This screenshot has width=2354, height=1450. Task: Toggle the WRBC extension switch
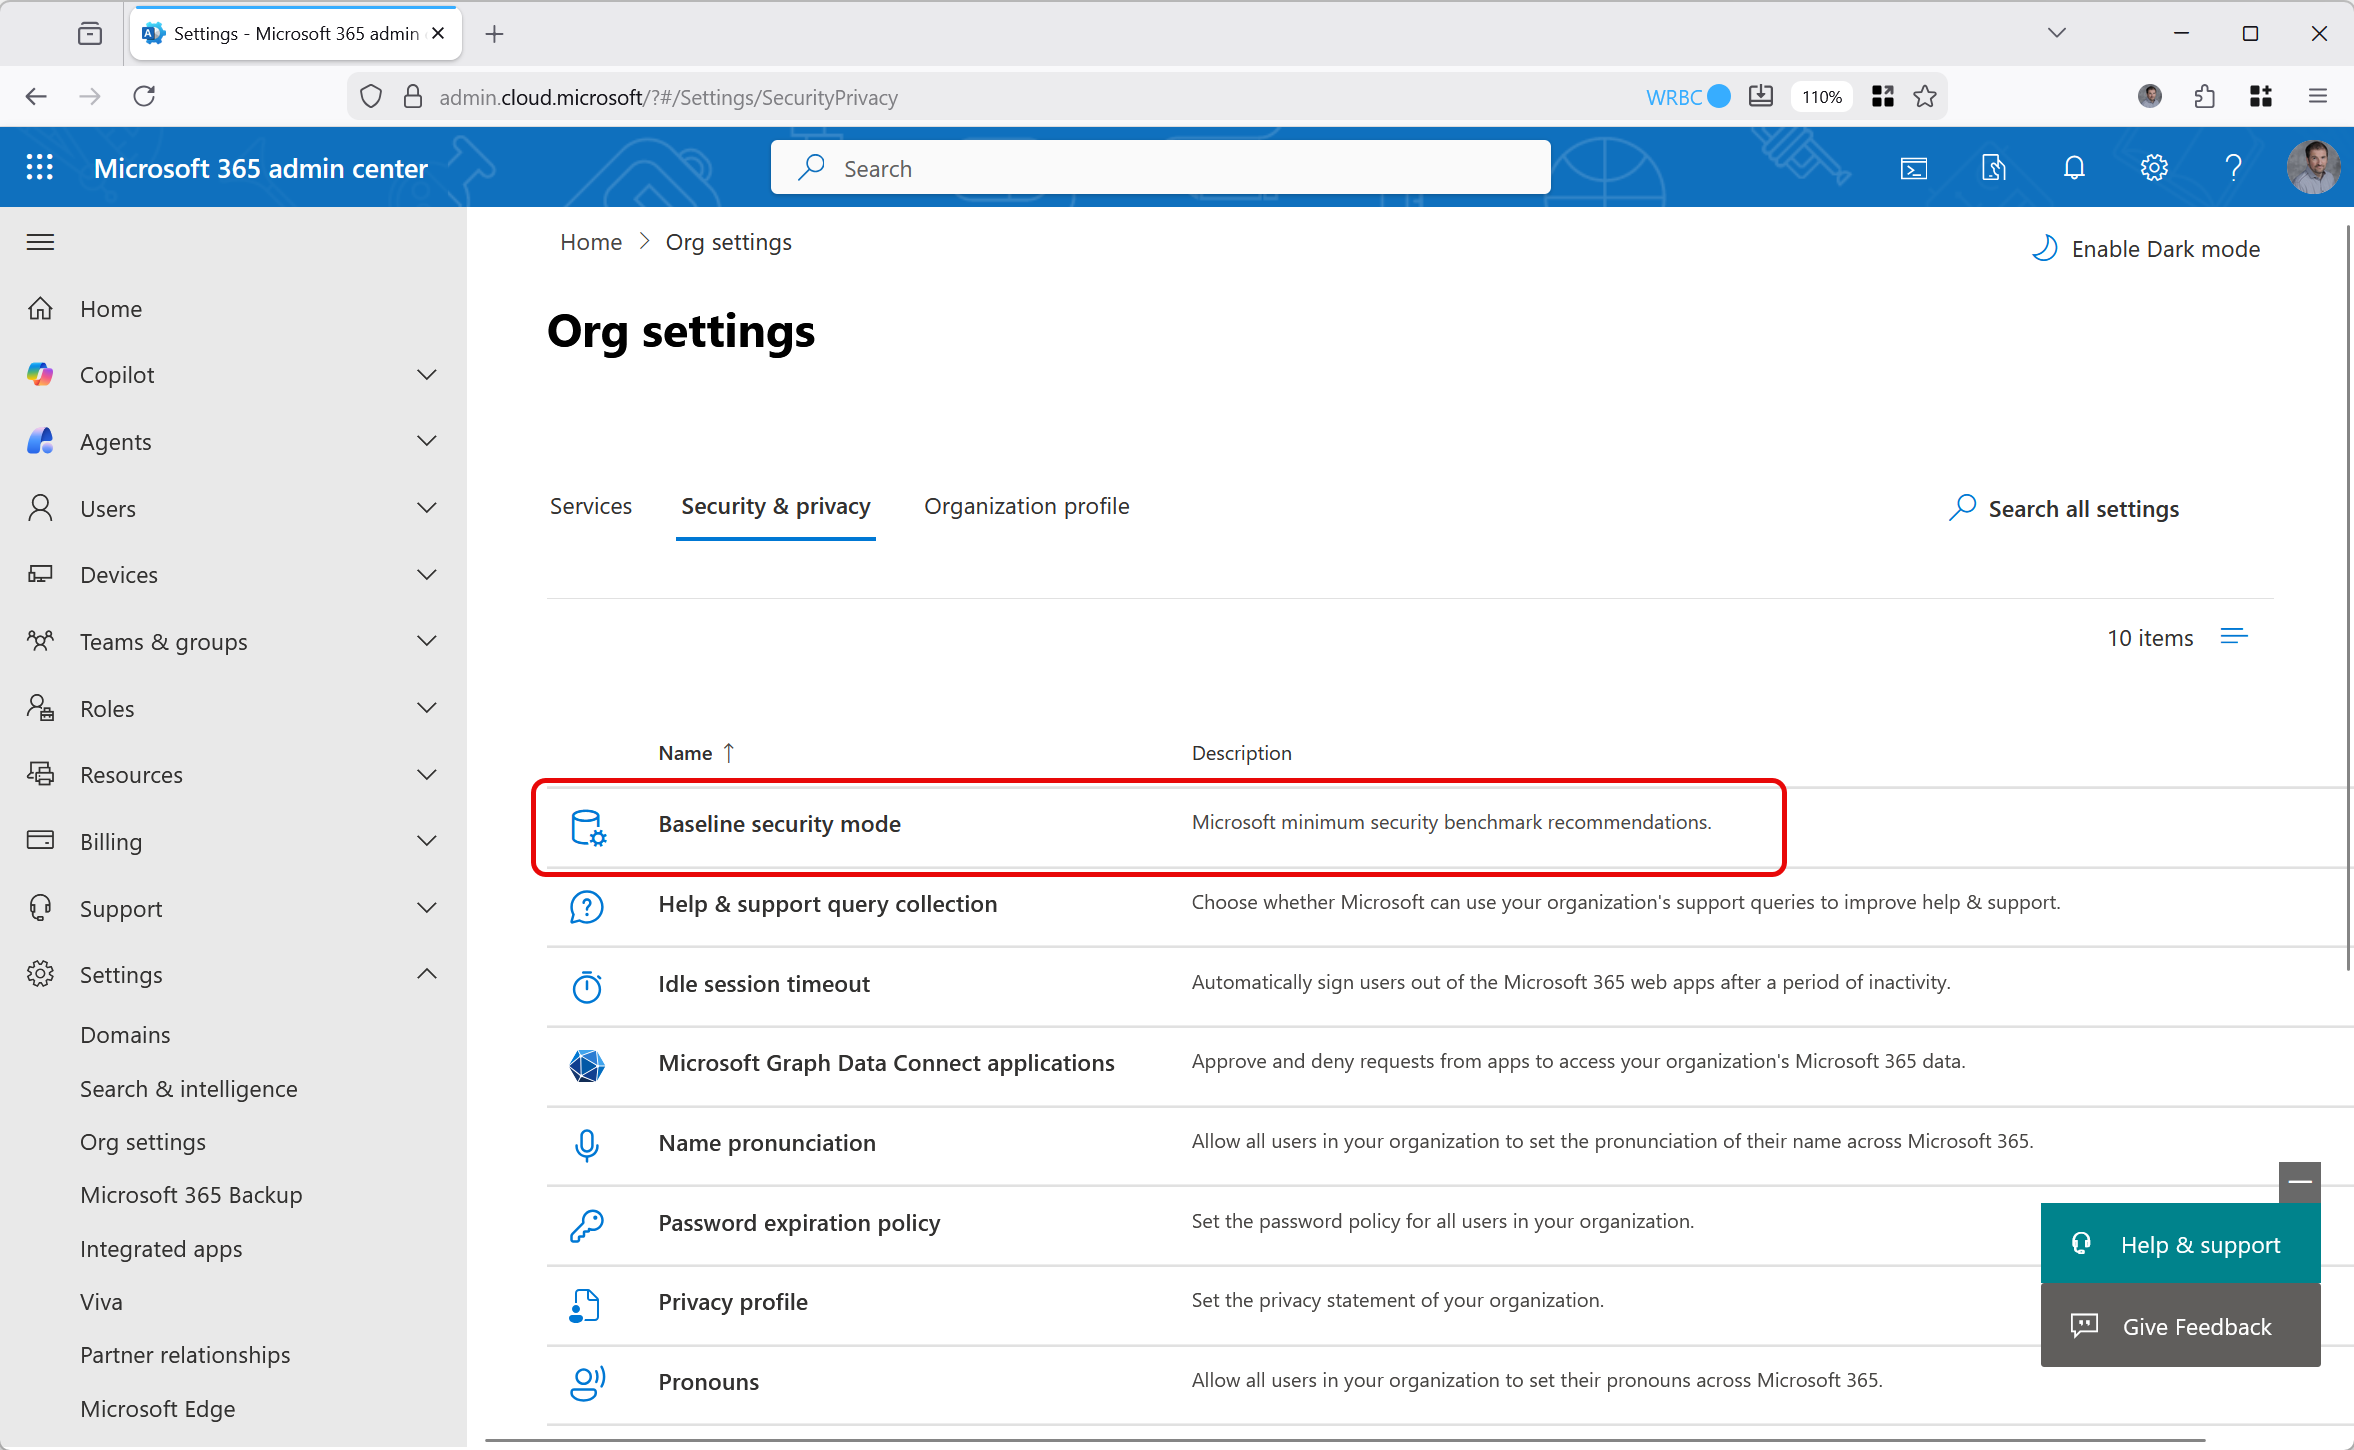click(x=1718, y=97)
